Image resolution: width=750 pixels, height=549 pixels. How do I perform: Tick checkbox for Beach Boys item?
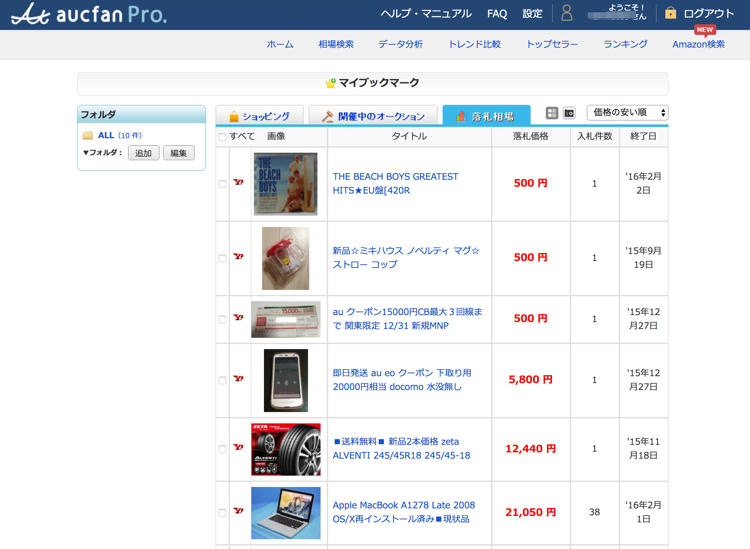(x=222, y=184)
